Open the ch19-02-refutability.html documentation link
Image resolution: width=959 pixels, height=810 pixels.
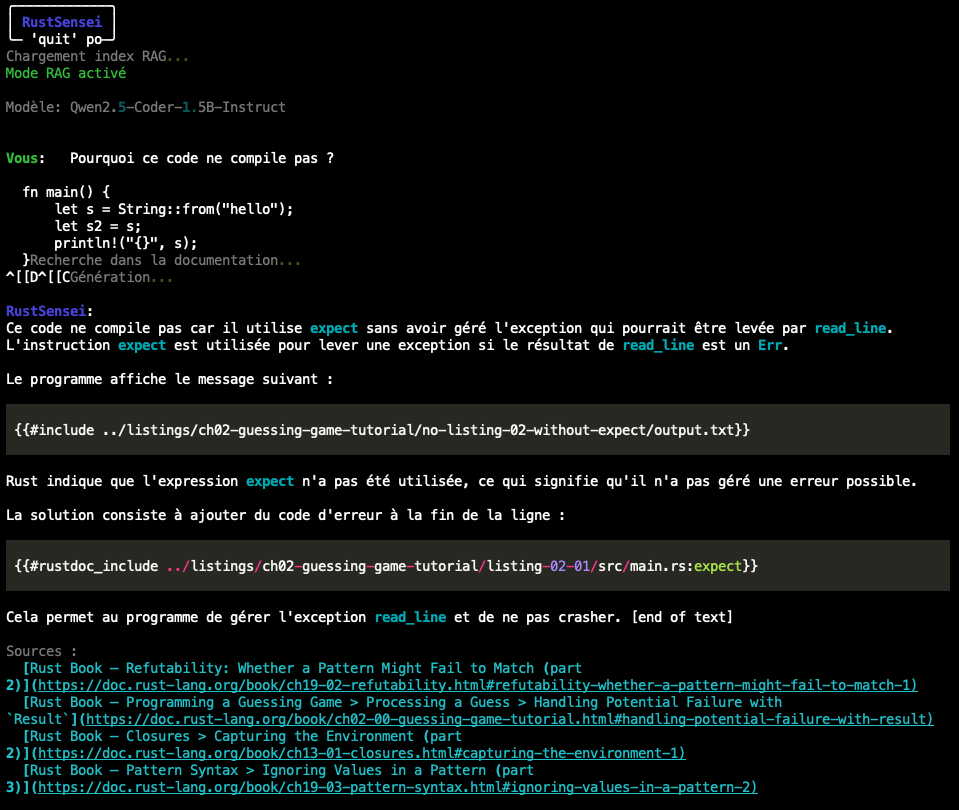[x=477, y=685]
